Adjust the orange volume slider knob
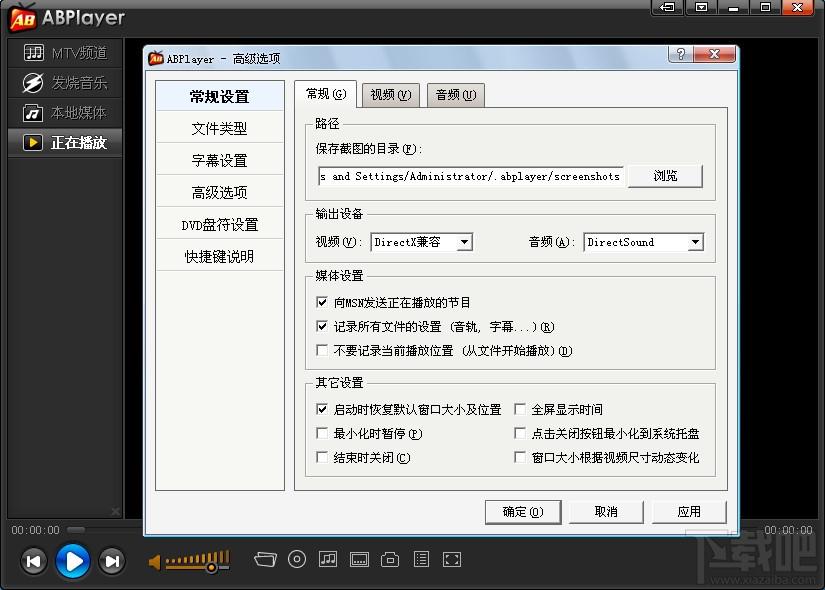825x590 pixels. 211,567
